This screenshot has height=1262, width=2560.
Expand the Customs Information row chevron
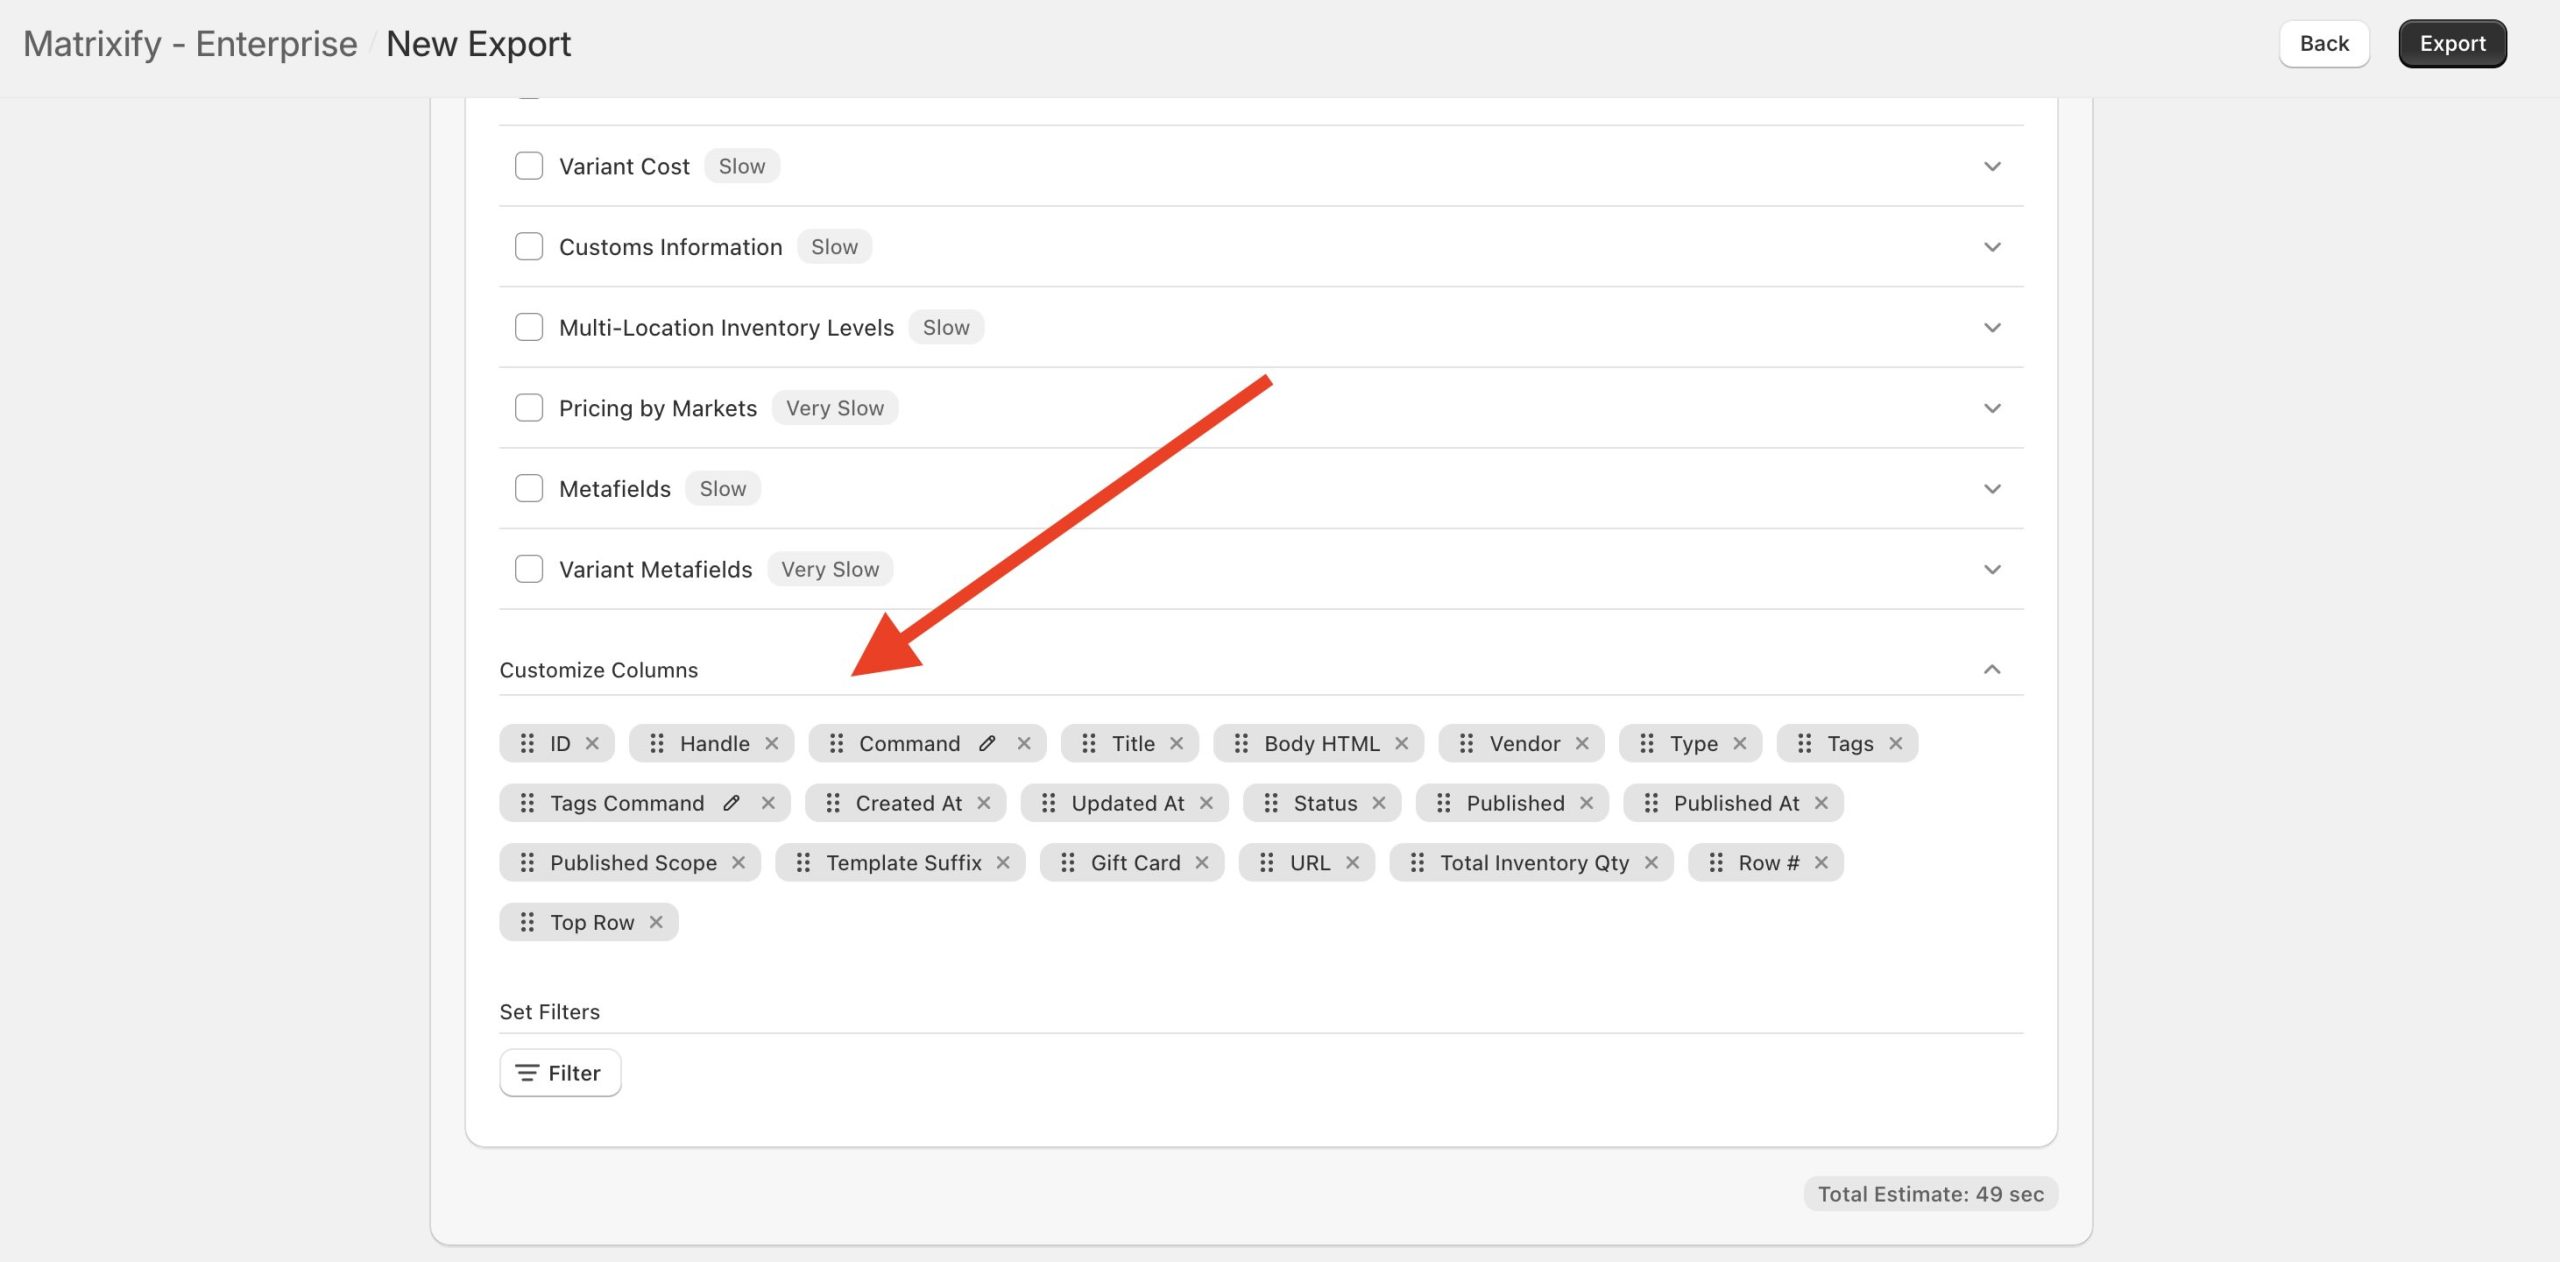pyautogui.click(x=1992, y=247)
